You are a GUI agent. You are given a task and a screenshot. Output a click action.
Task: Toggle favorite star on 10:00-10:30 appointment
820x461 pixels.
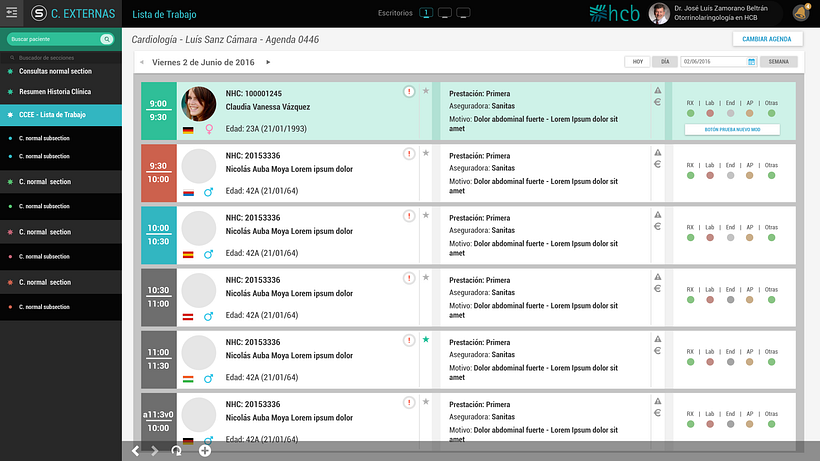pyautogui.click(x=426, y=215)
